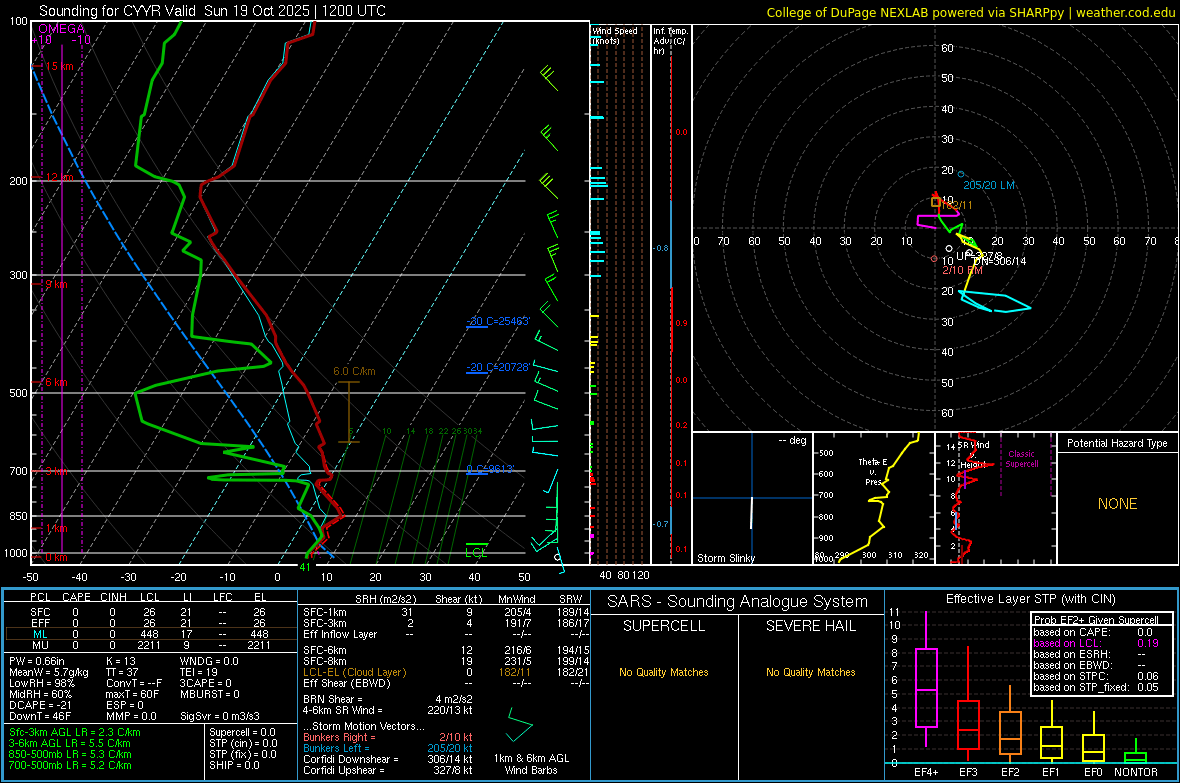Click the 'K = 13' index value
Screen dimensions: 1180x783
pyautogui.click(x=120, y=661)
